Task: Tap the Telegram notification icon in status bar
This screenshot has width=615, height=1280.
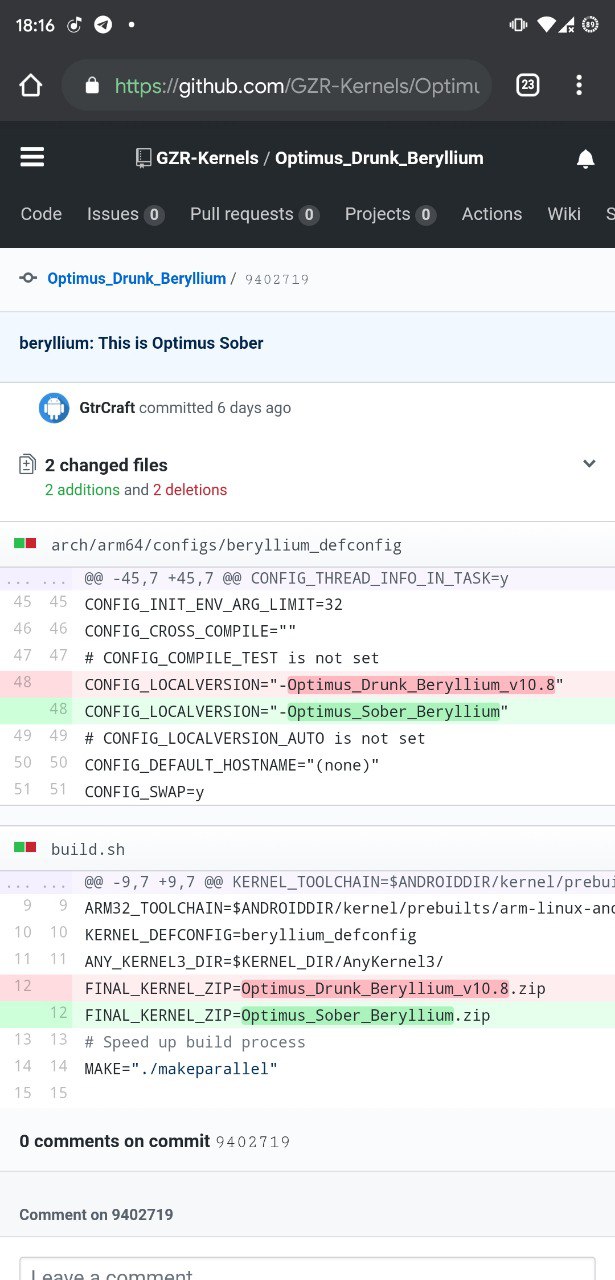Action: (103, 25)
